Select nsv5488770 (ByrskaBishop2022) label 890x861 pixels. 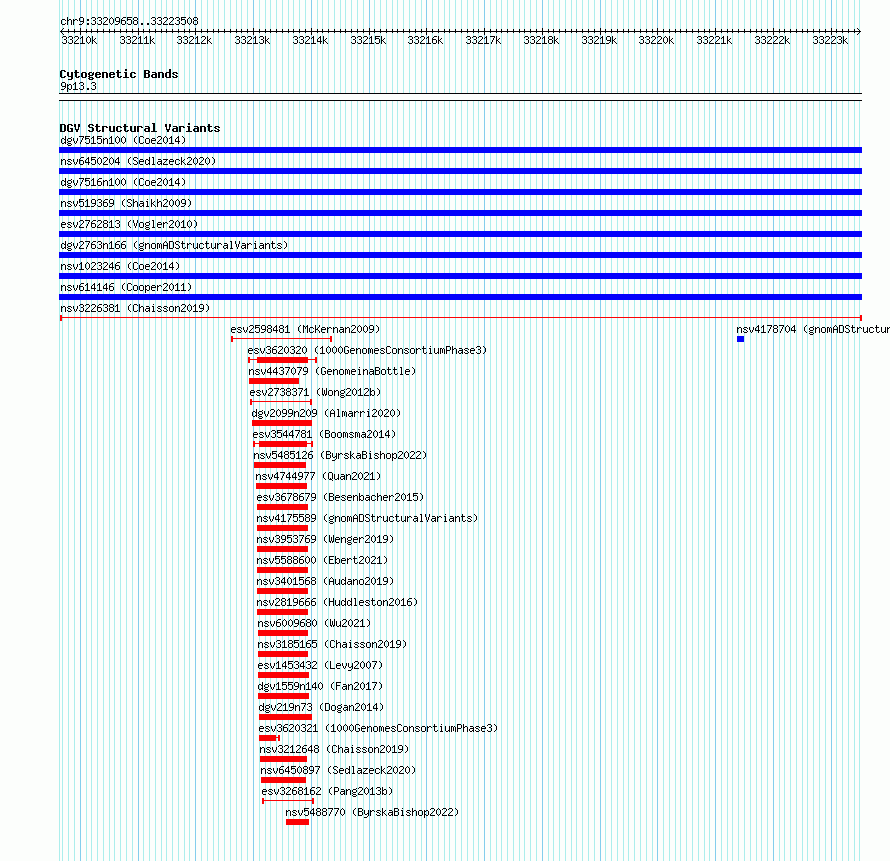[372, 812]
